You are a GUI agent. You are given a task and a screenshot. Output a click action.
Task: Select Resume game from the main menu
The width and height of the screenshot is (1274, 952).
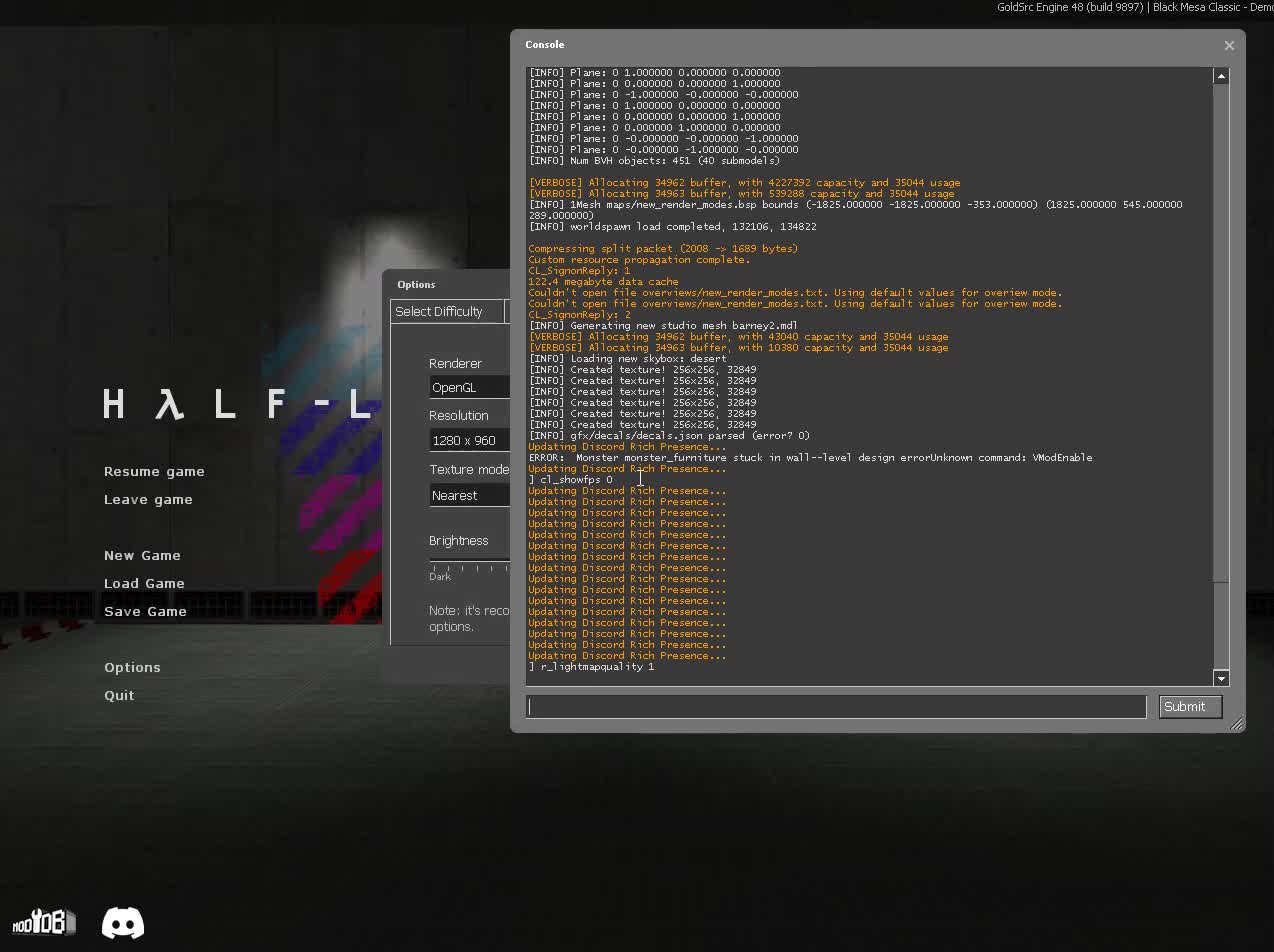click(x=154, y=471)
